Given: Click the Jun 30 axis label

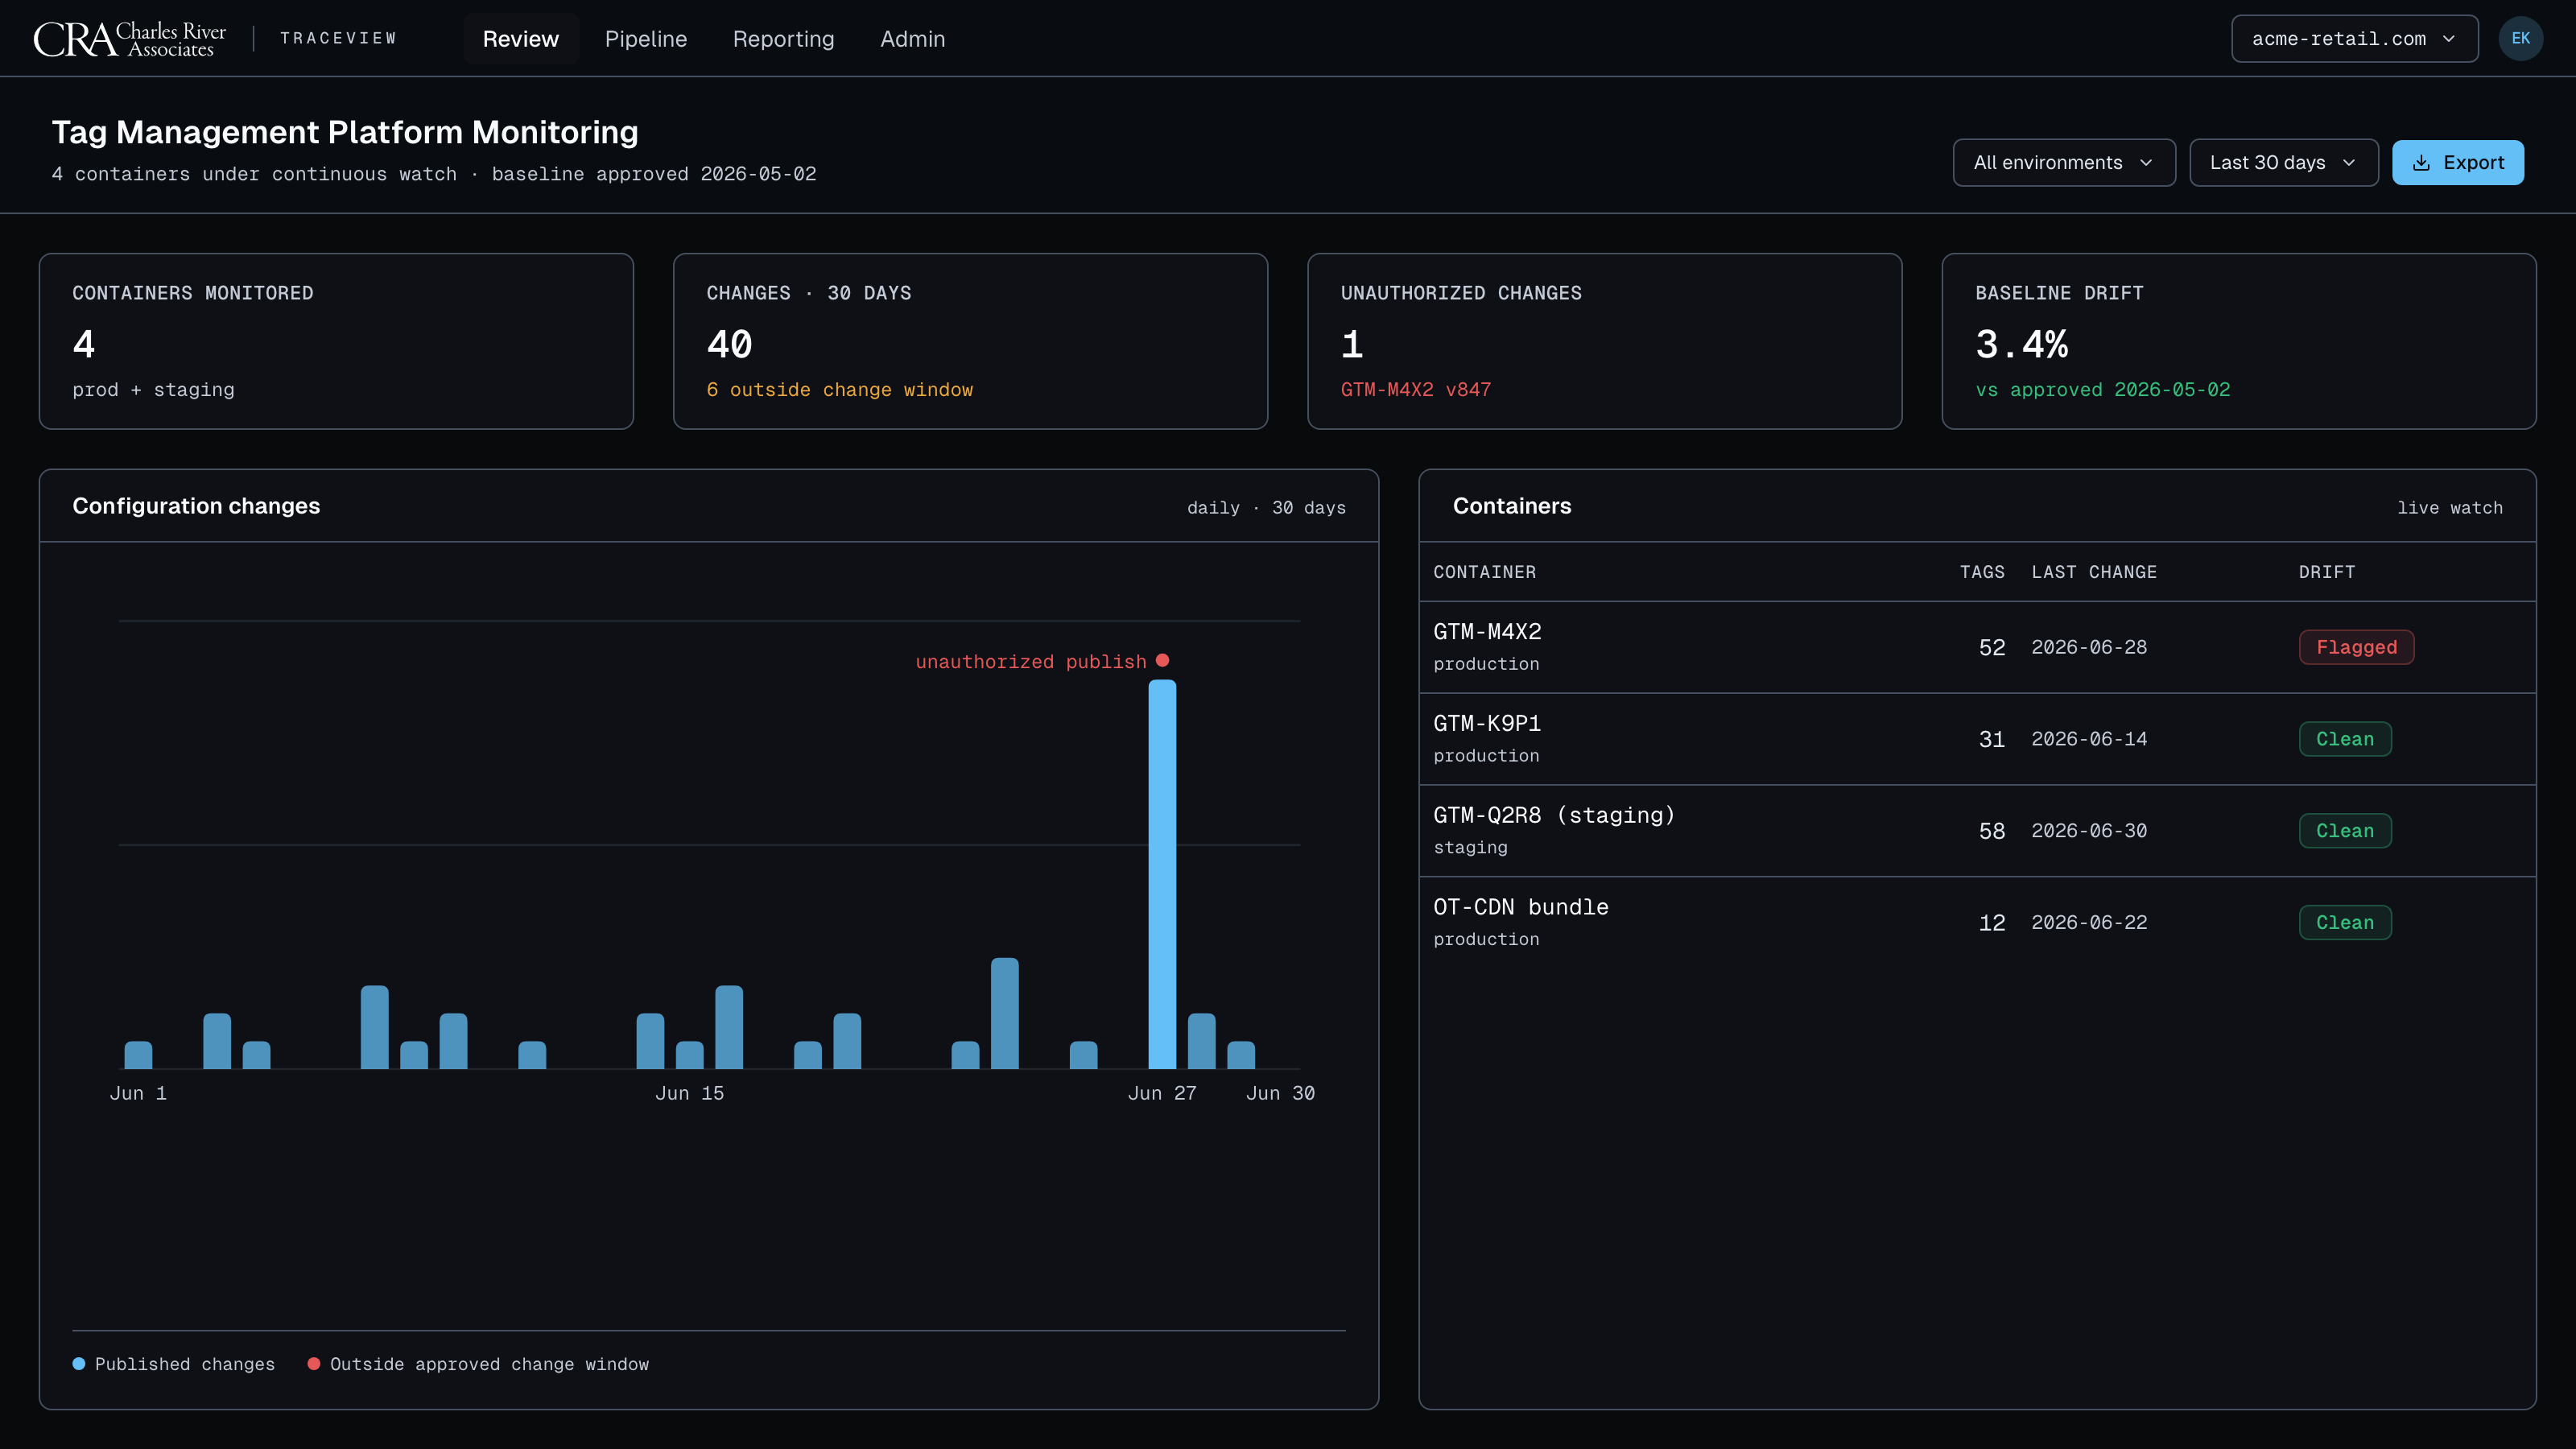Looking at the screenshot, I should pyautogui.click(x=1280, y=1093).
